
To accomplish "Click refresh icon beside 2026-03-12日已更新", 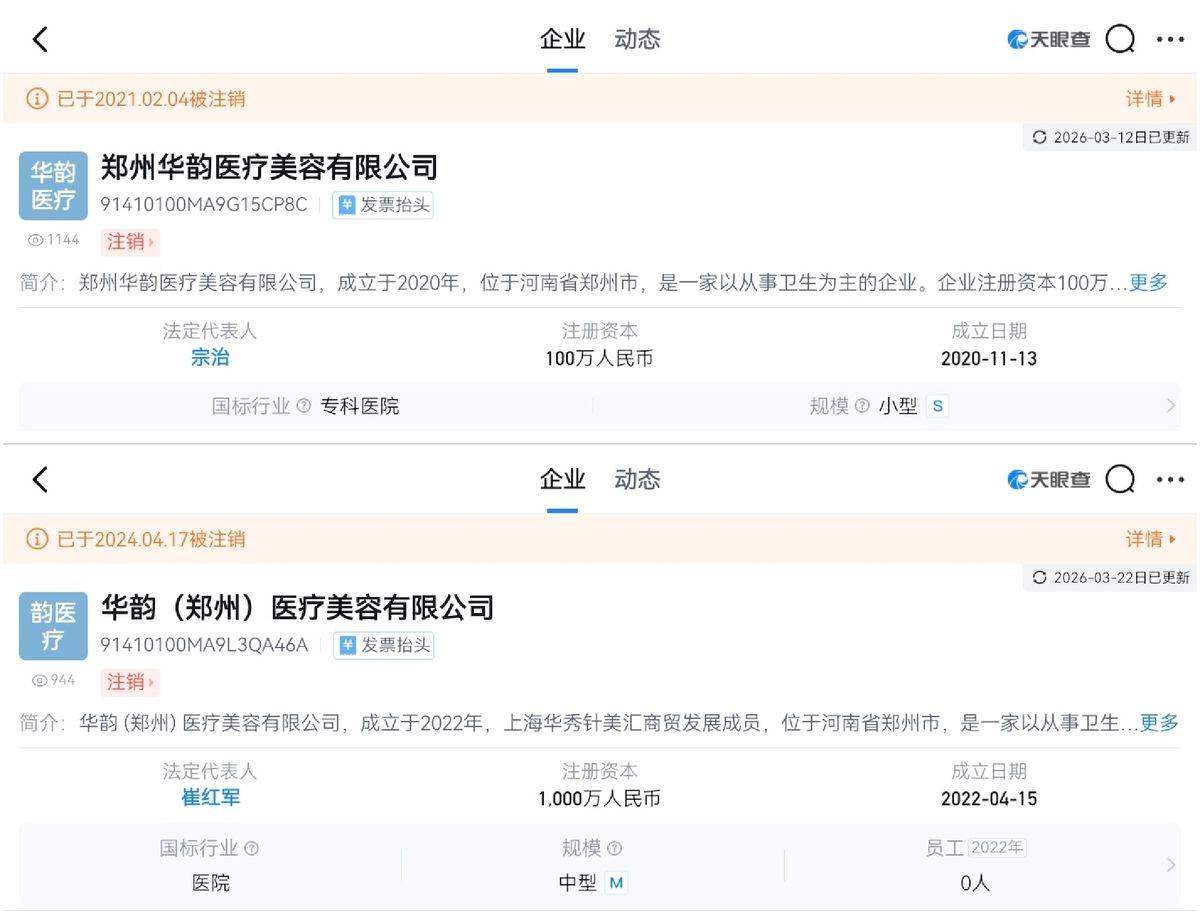I will pyautogui.click(x=1039, y=138).
